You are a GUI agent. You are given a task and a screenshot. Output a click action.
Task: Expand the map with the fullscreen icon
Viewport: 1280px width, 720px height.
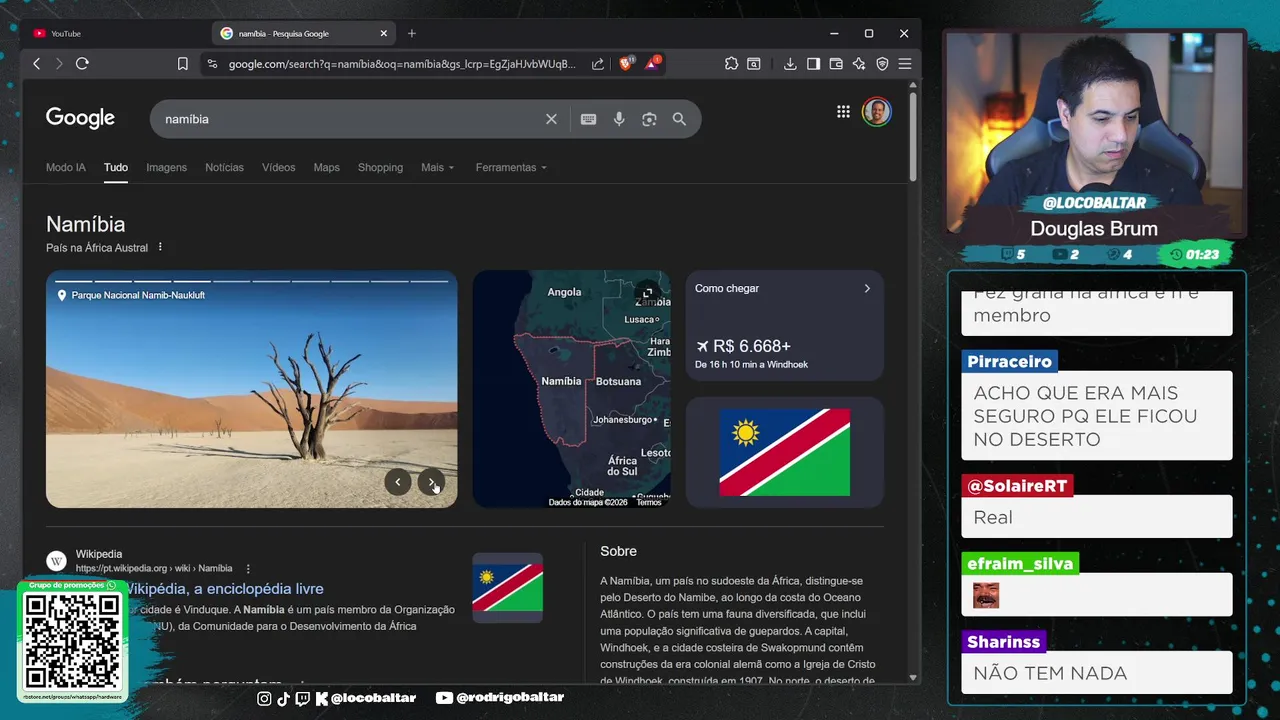[647, 293]
